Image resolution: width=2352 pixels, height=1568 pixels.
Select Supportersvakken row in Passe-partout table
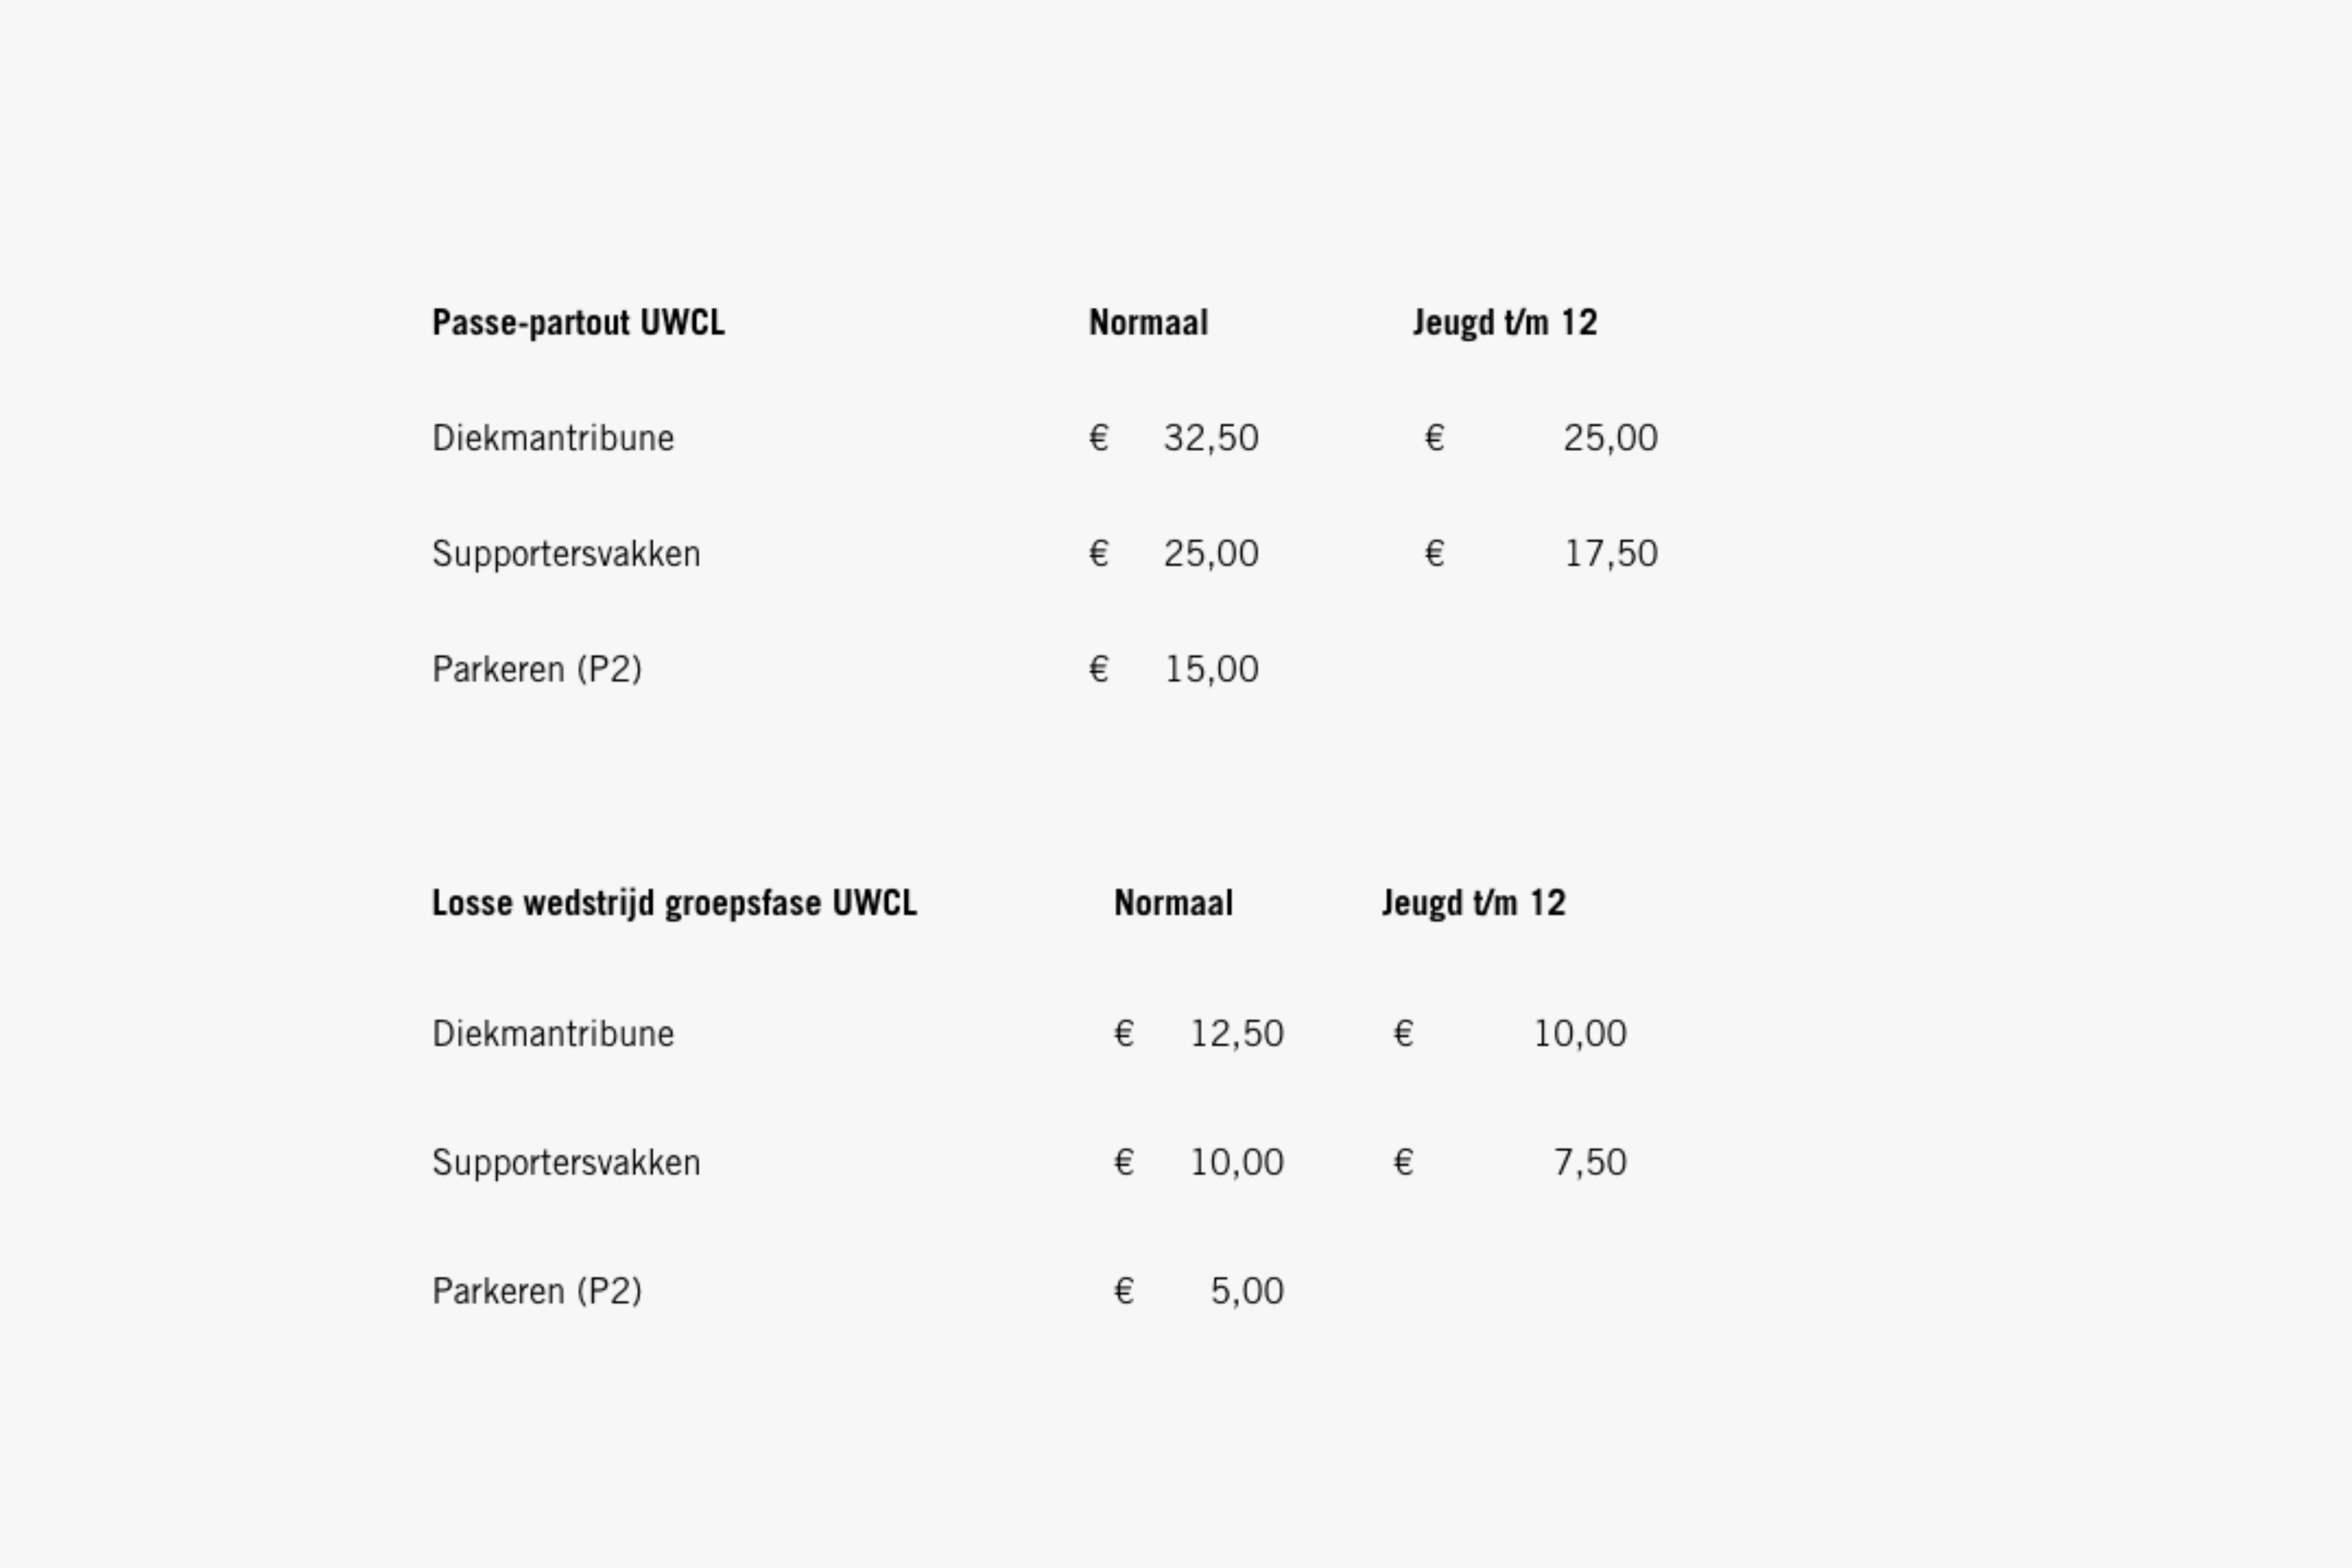pos(1045,554)
